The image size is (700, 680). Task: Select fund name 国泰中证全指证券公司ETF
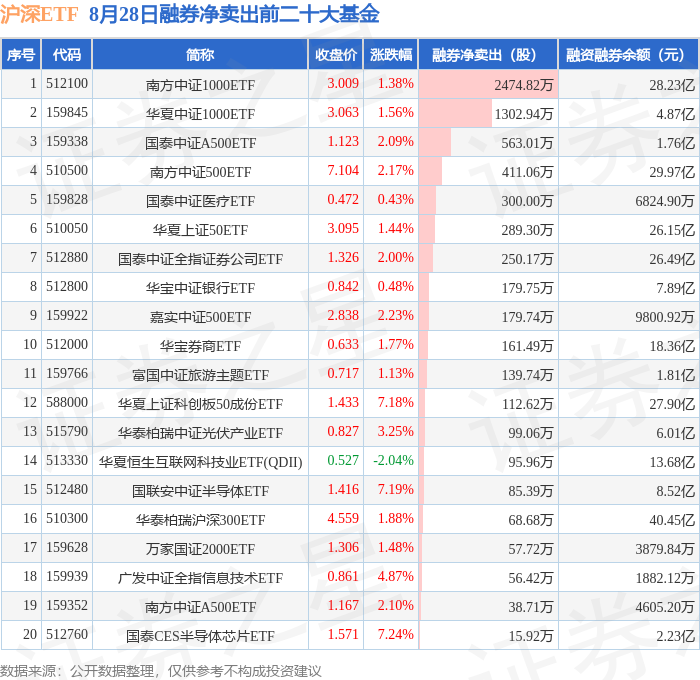(x=200, y=259)
